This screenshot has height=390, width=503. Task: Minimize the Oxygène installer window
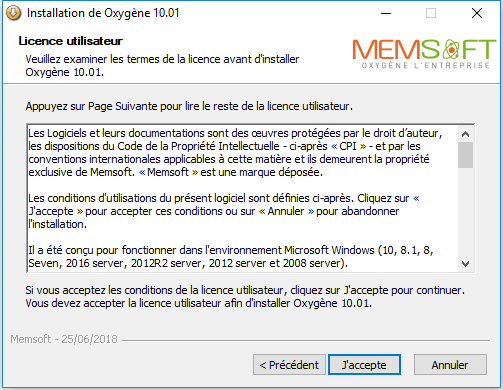point(386,13)
